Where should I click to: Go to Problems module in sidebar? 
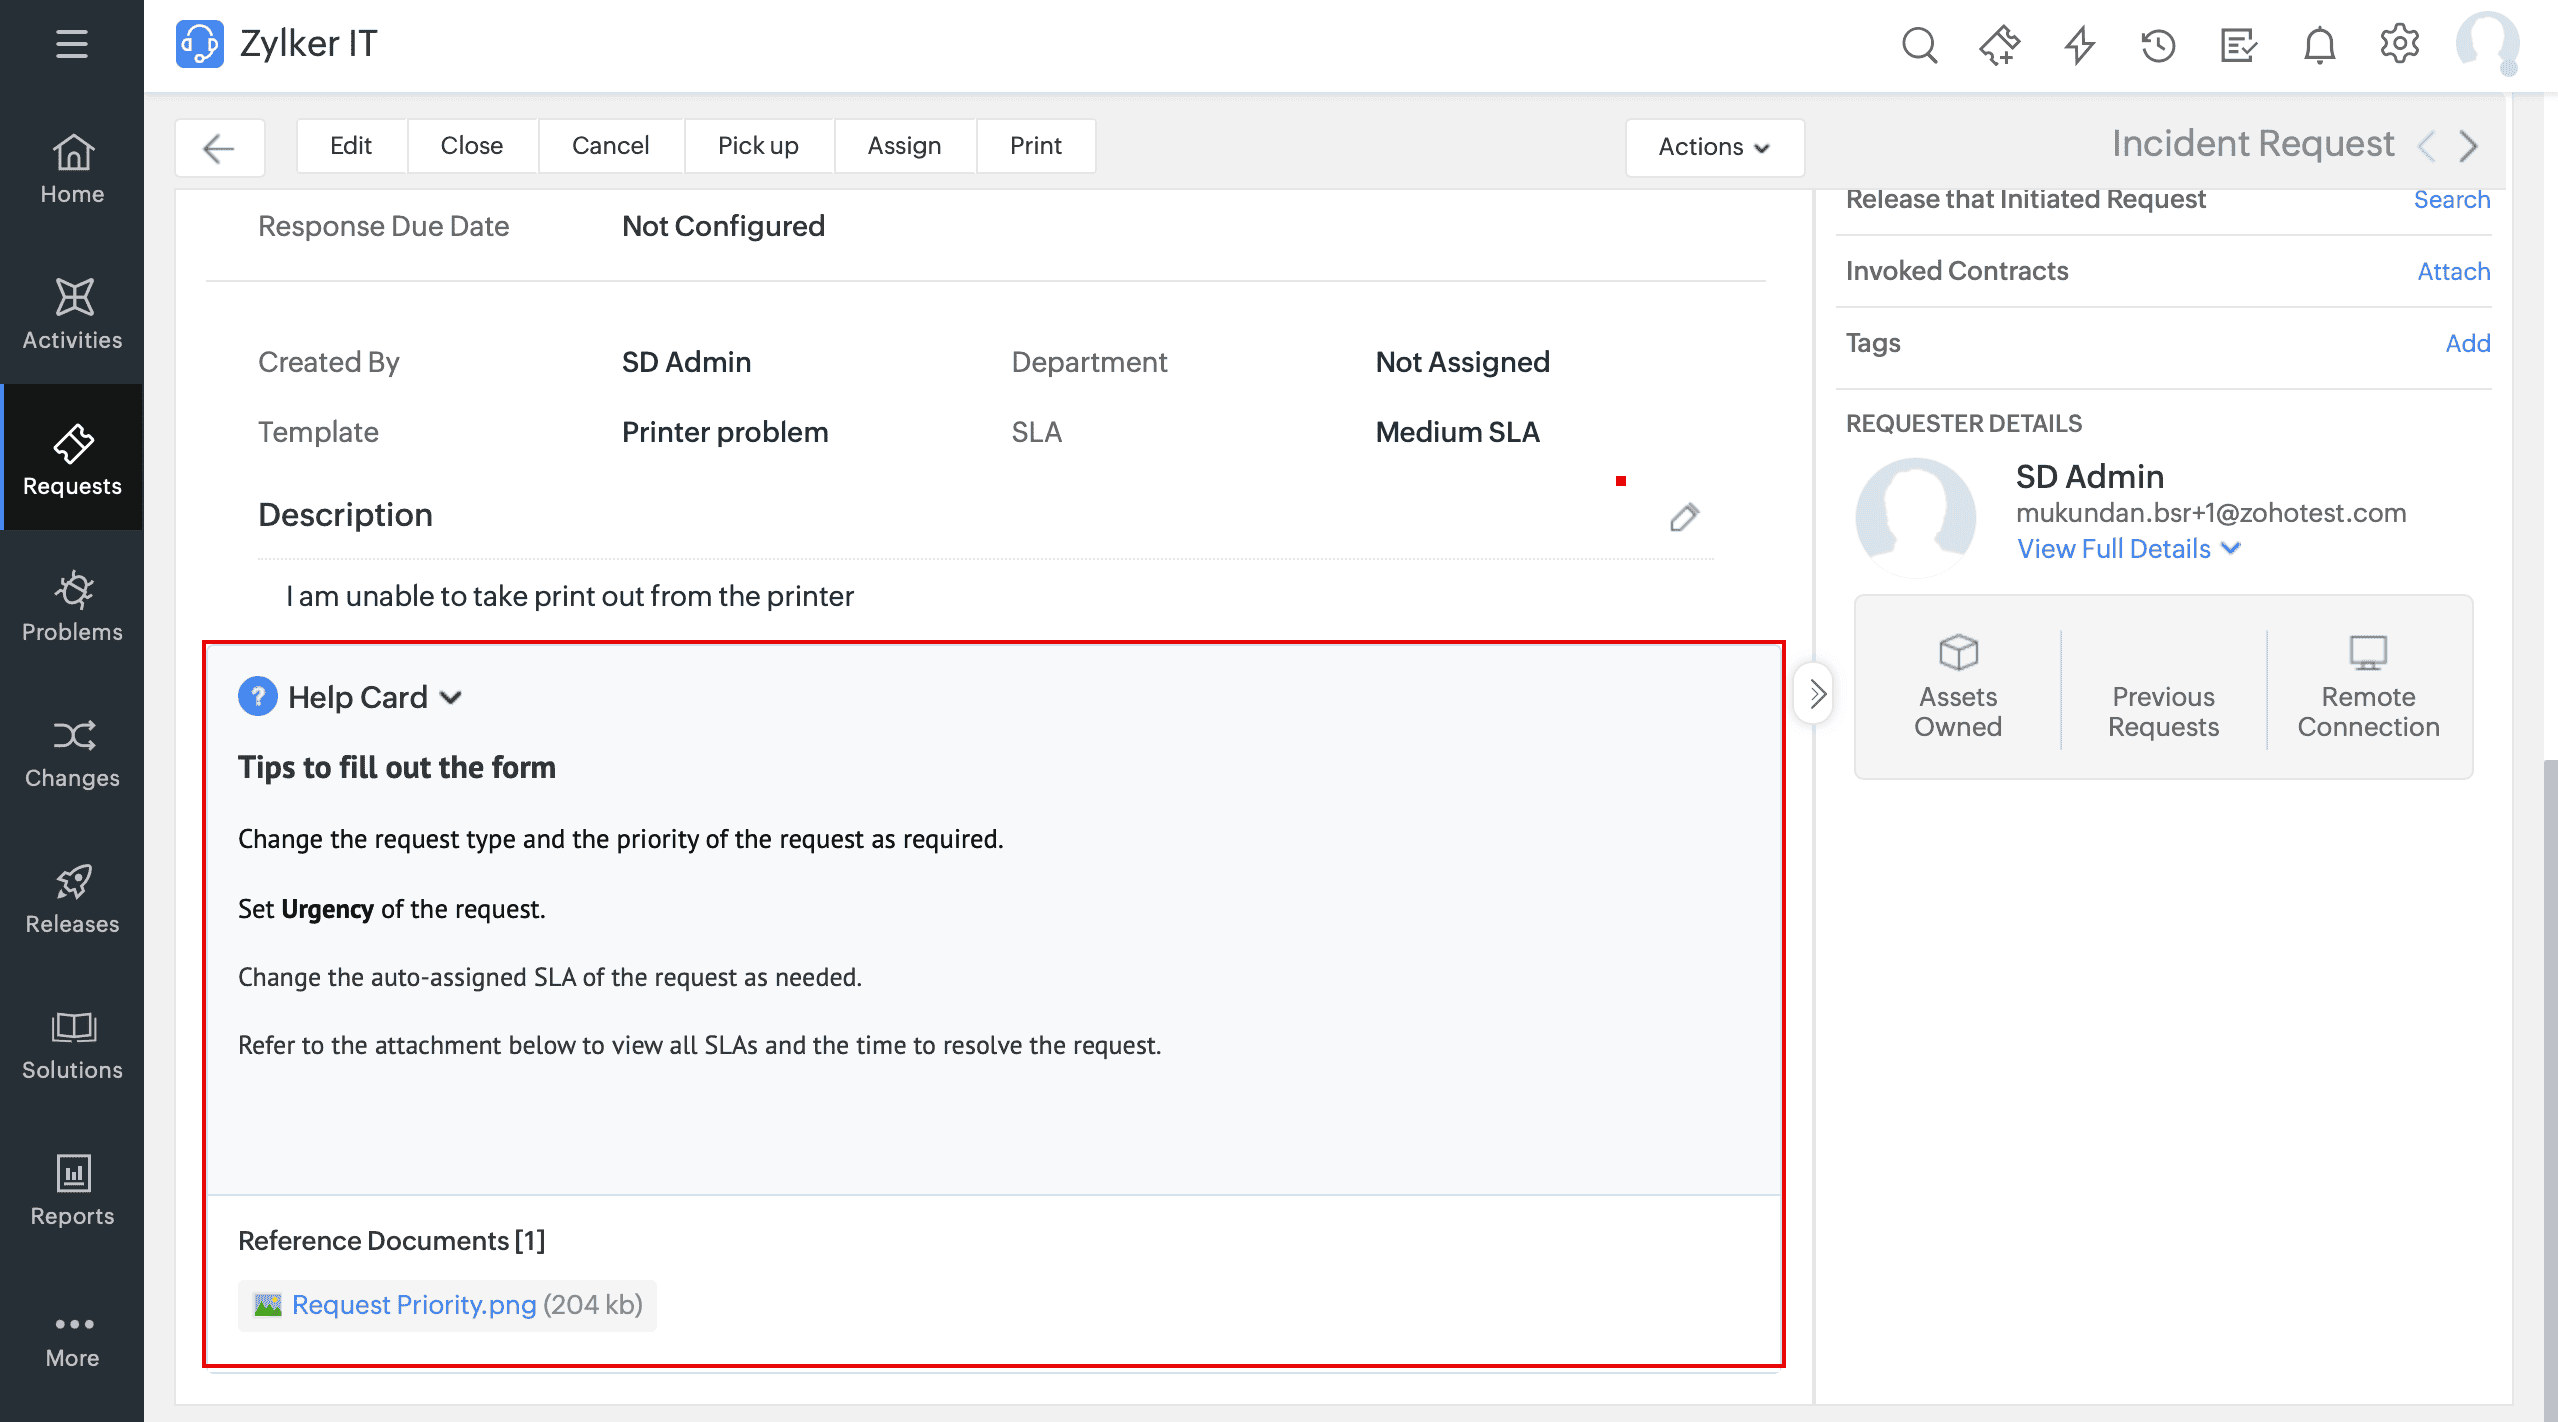coord(72,605)
